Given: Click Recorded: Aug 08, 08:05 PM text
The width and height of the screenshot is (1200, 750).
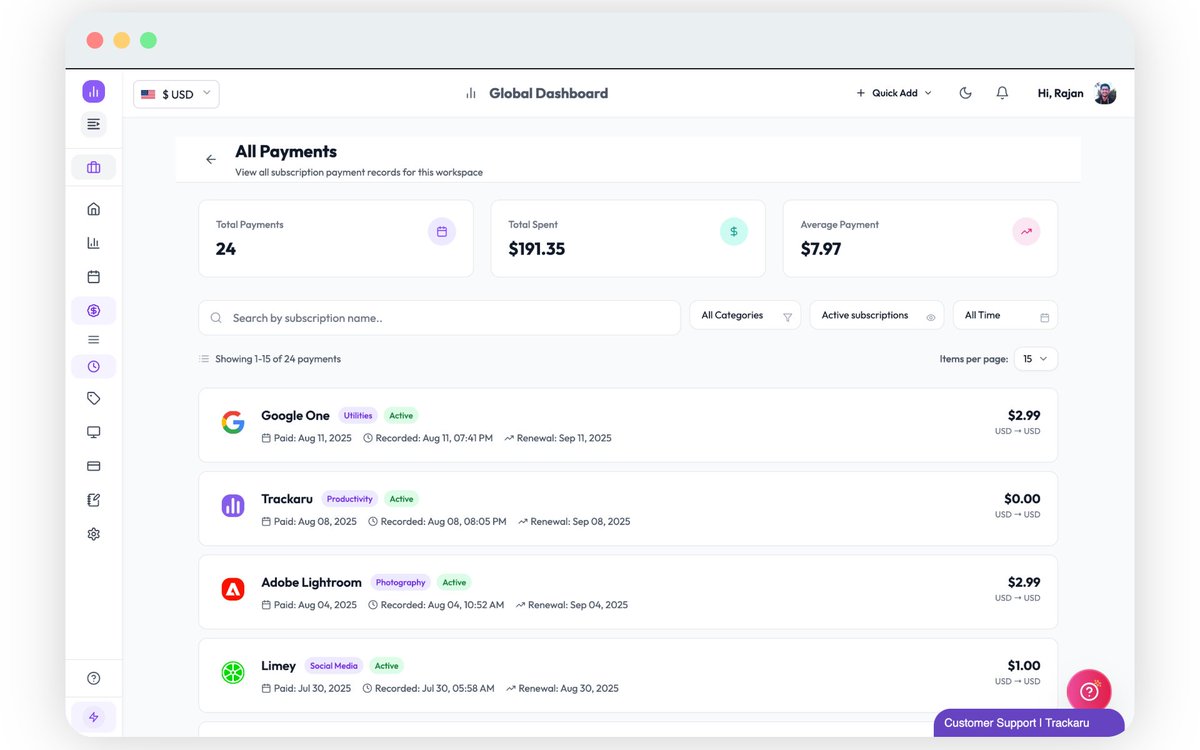Looking at the screenshot, I should coord(443,522).
